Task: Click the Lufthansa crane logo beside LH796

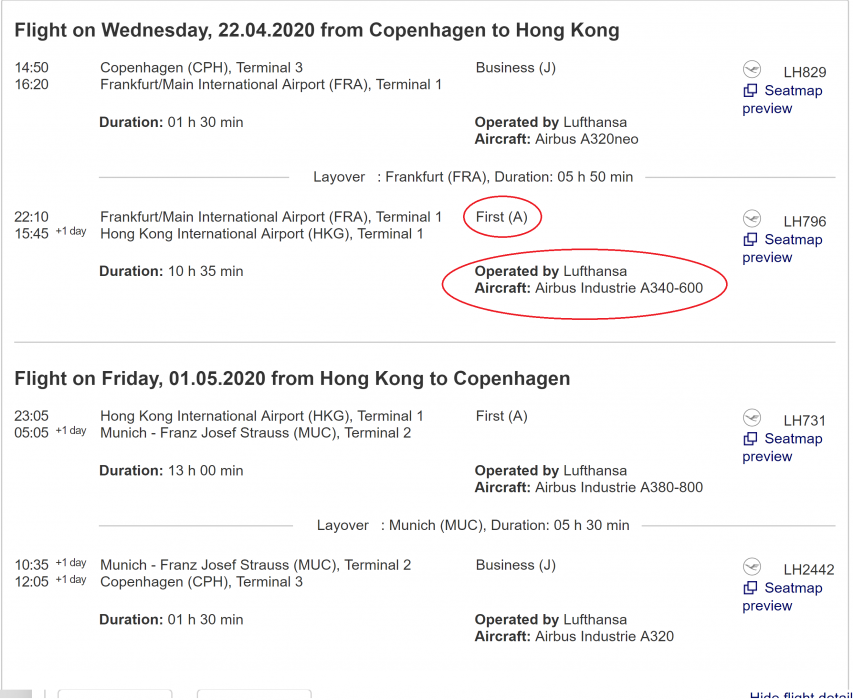Action: click(x=752, y=218)
